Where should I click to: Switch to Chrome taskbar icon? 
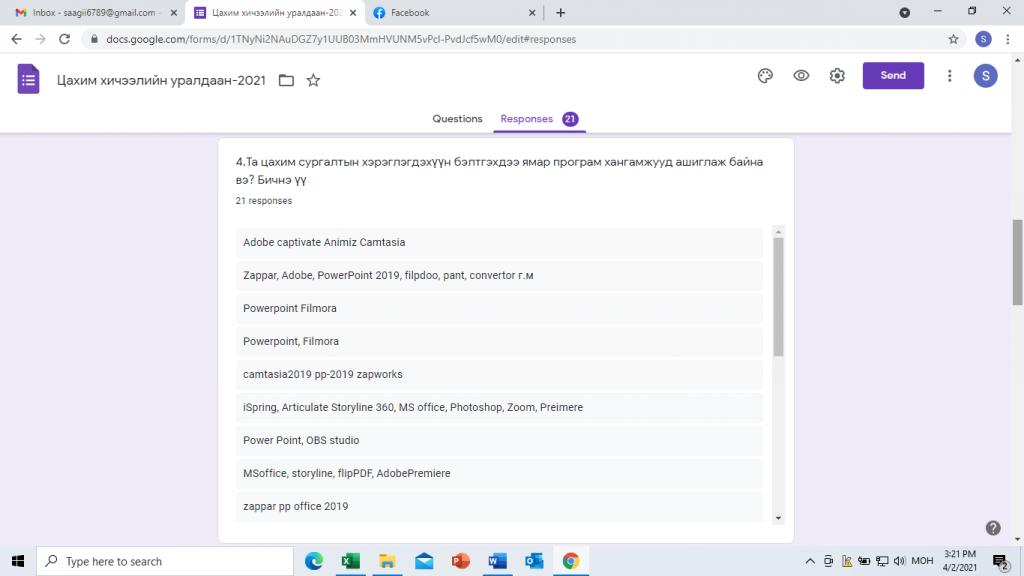pyautogui.click(x=571, y=561)
